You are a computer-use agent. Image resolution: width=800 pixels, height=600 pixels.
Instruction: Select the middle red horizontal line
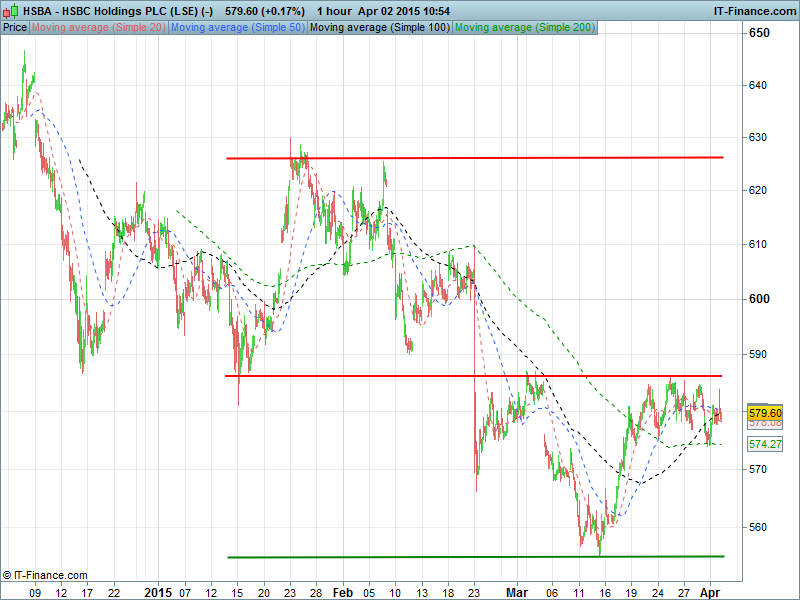click(474, 376)
